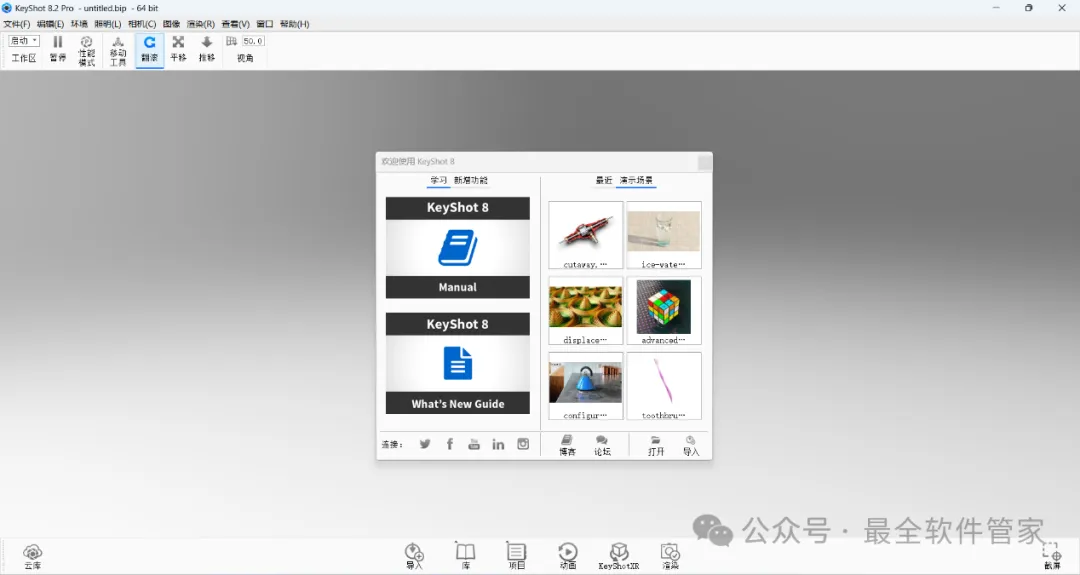1080x575 pixels.
Task: Open the Project (项目) panel
Action: pos(517,556)
